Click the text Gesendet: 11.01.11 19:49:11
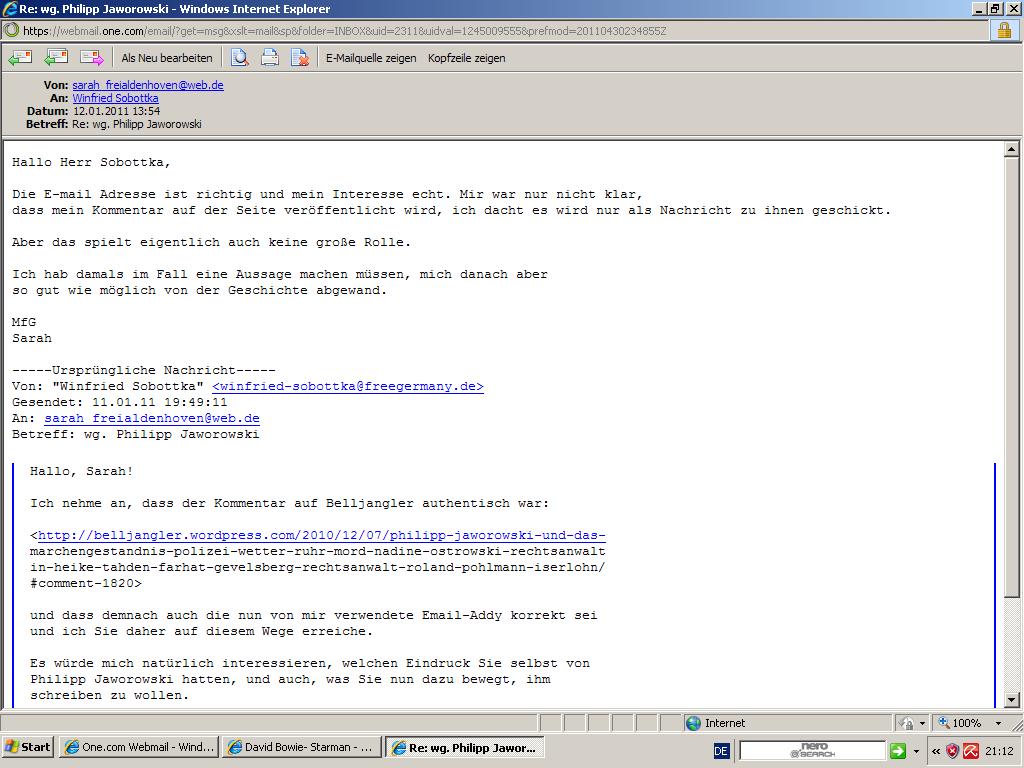The width and height of the screenshot is (1024, 768). click(120, 402)
